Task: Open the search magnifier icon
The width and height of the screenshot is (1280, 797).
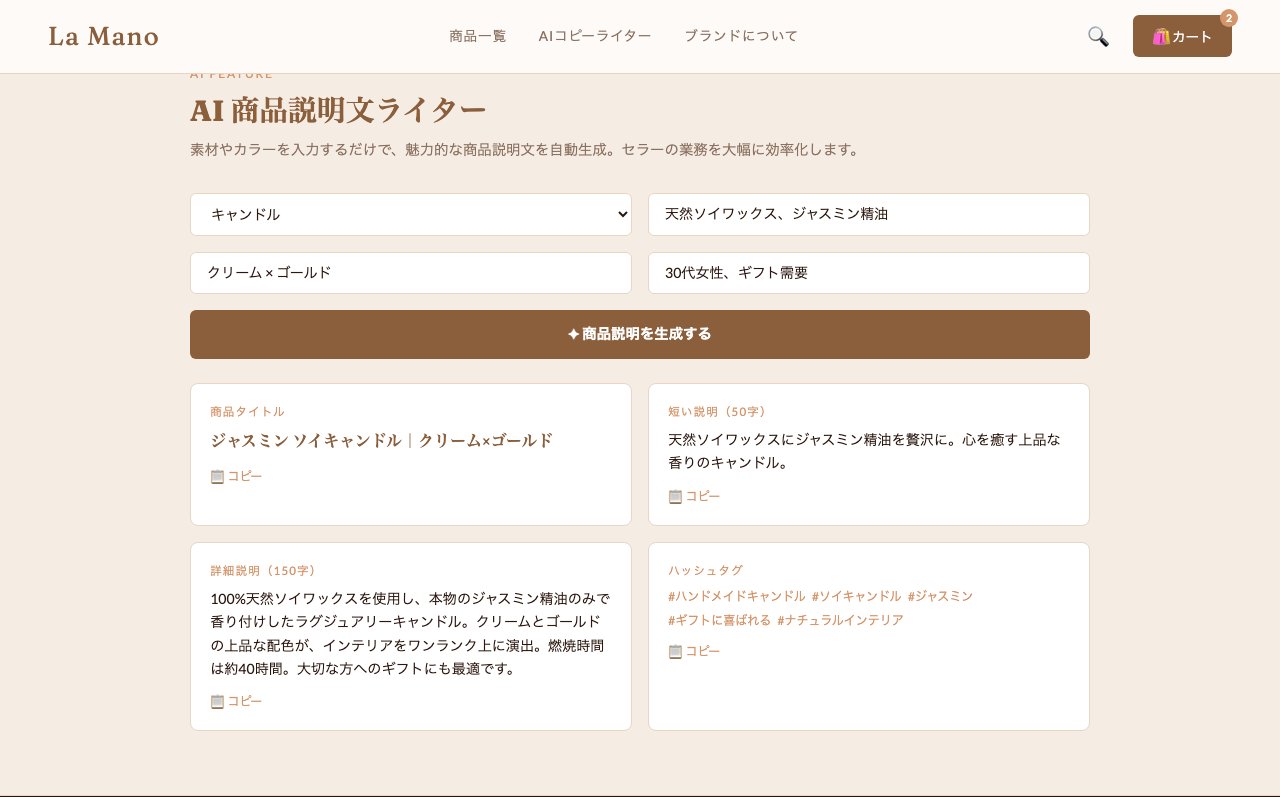Action: coord(1098,36)
